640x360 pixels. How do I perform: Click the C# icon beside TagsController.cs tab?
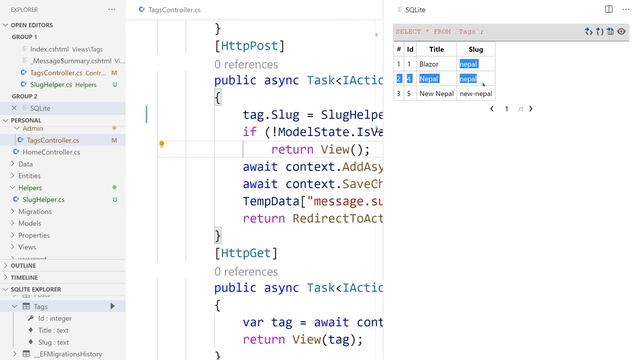click(x=142, y=9)
